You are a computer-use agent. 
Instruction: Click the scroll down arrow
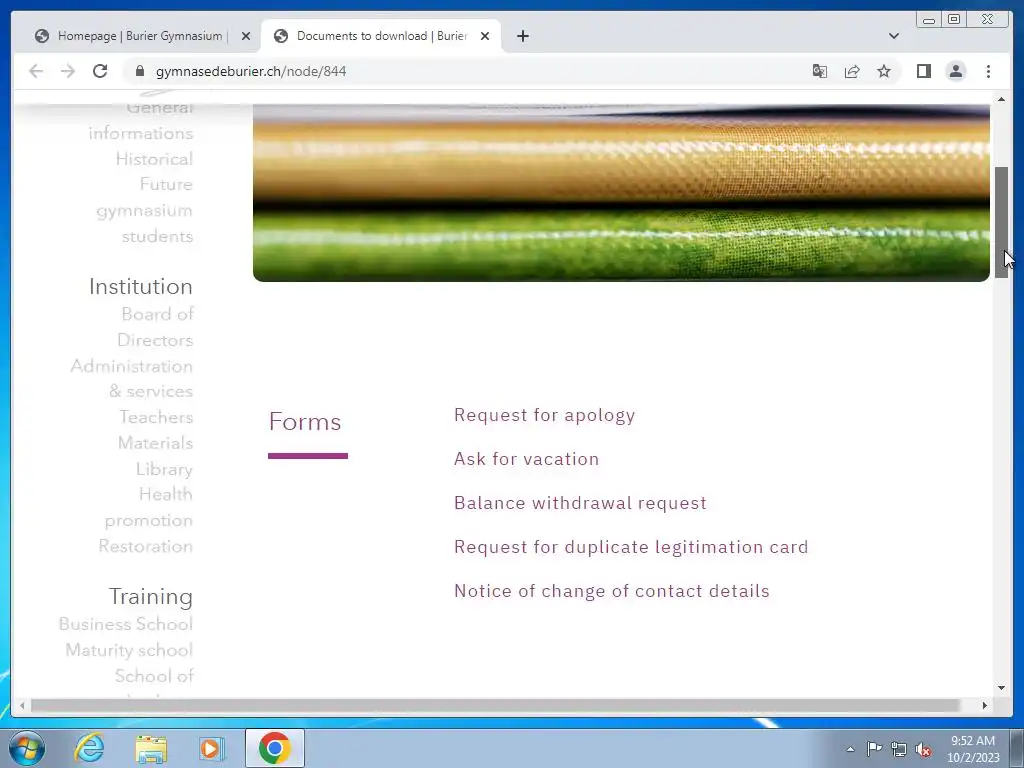[1001, 688]
